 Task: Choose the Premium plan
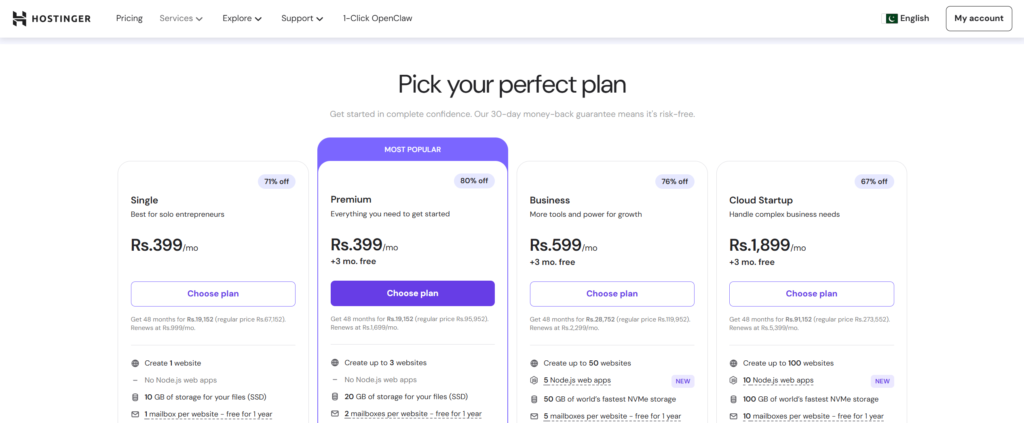(412, 293)
